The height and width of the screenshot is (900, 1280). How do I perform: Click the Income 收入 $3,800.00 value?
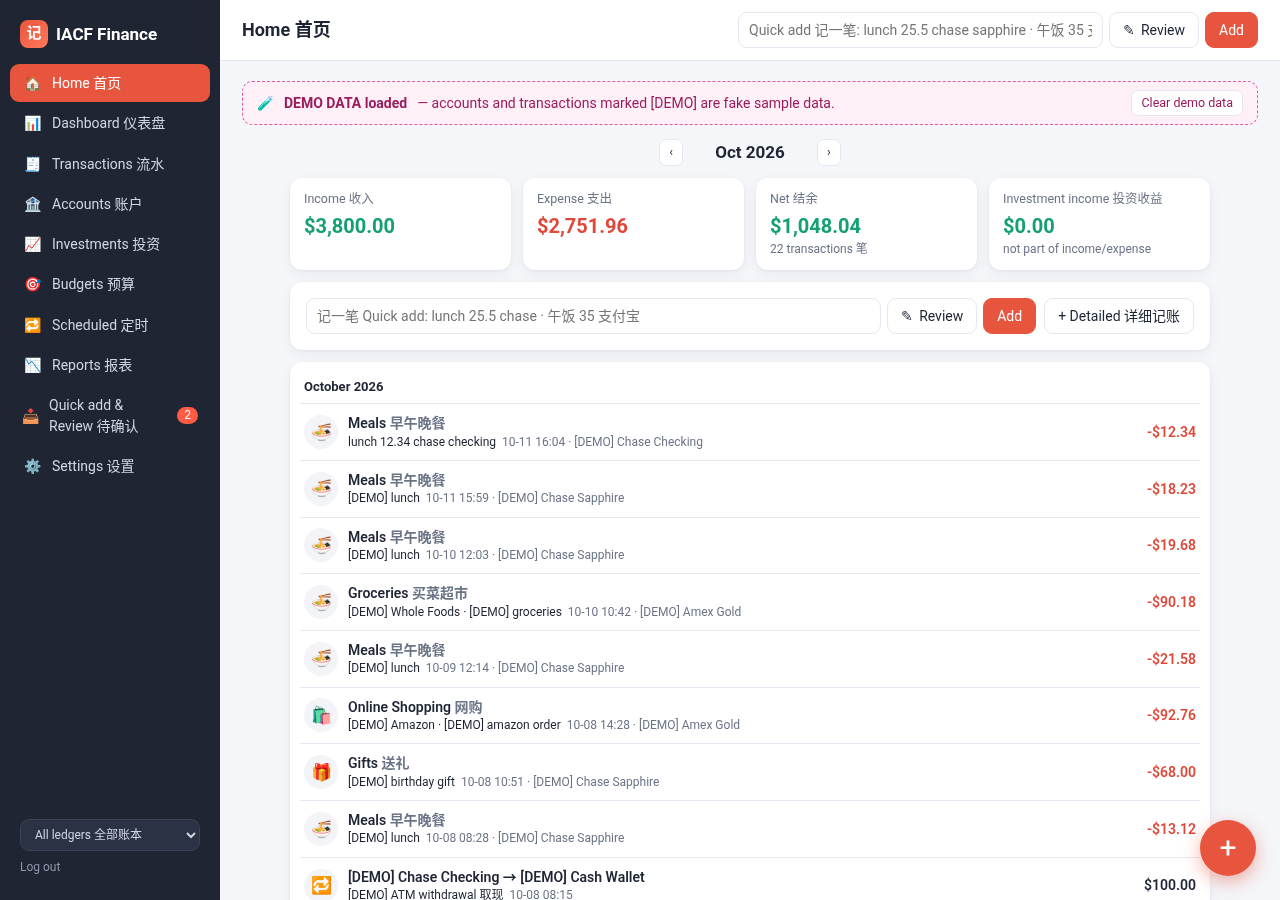[349, 226]
